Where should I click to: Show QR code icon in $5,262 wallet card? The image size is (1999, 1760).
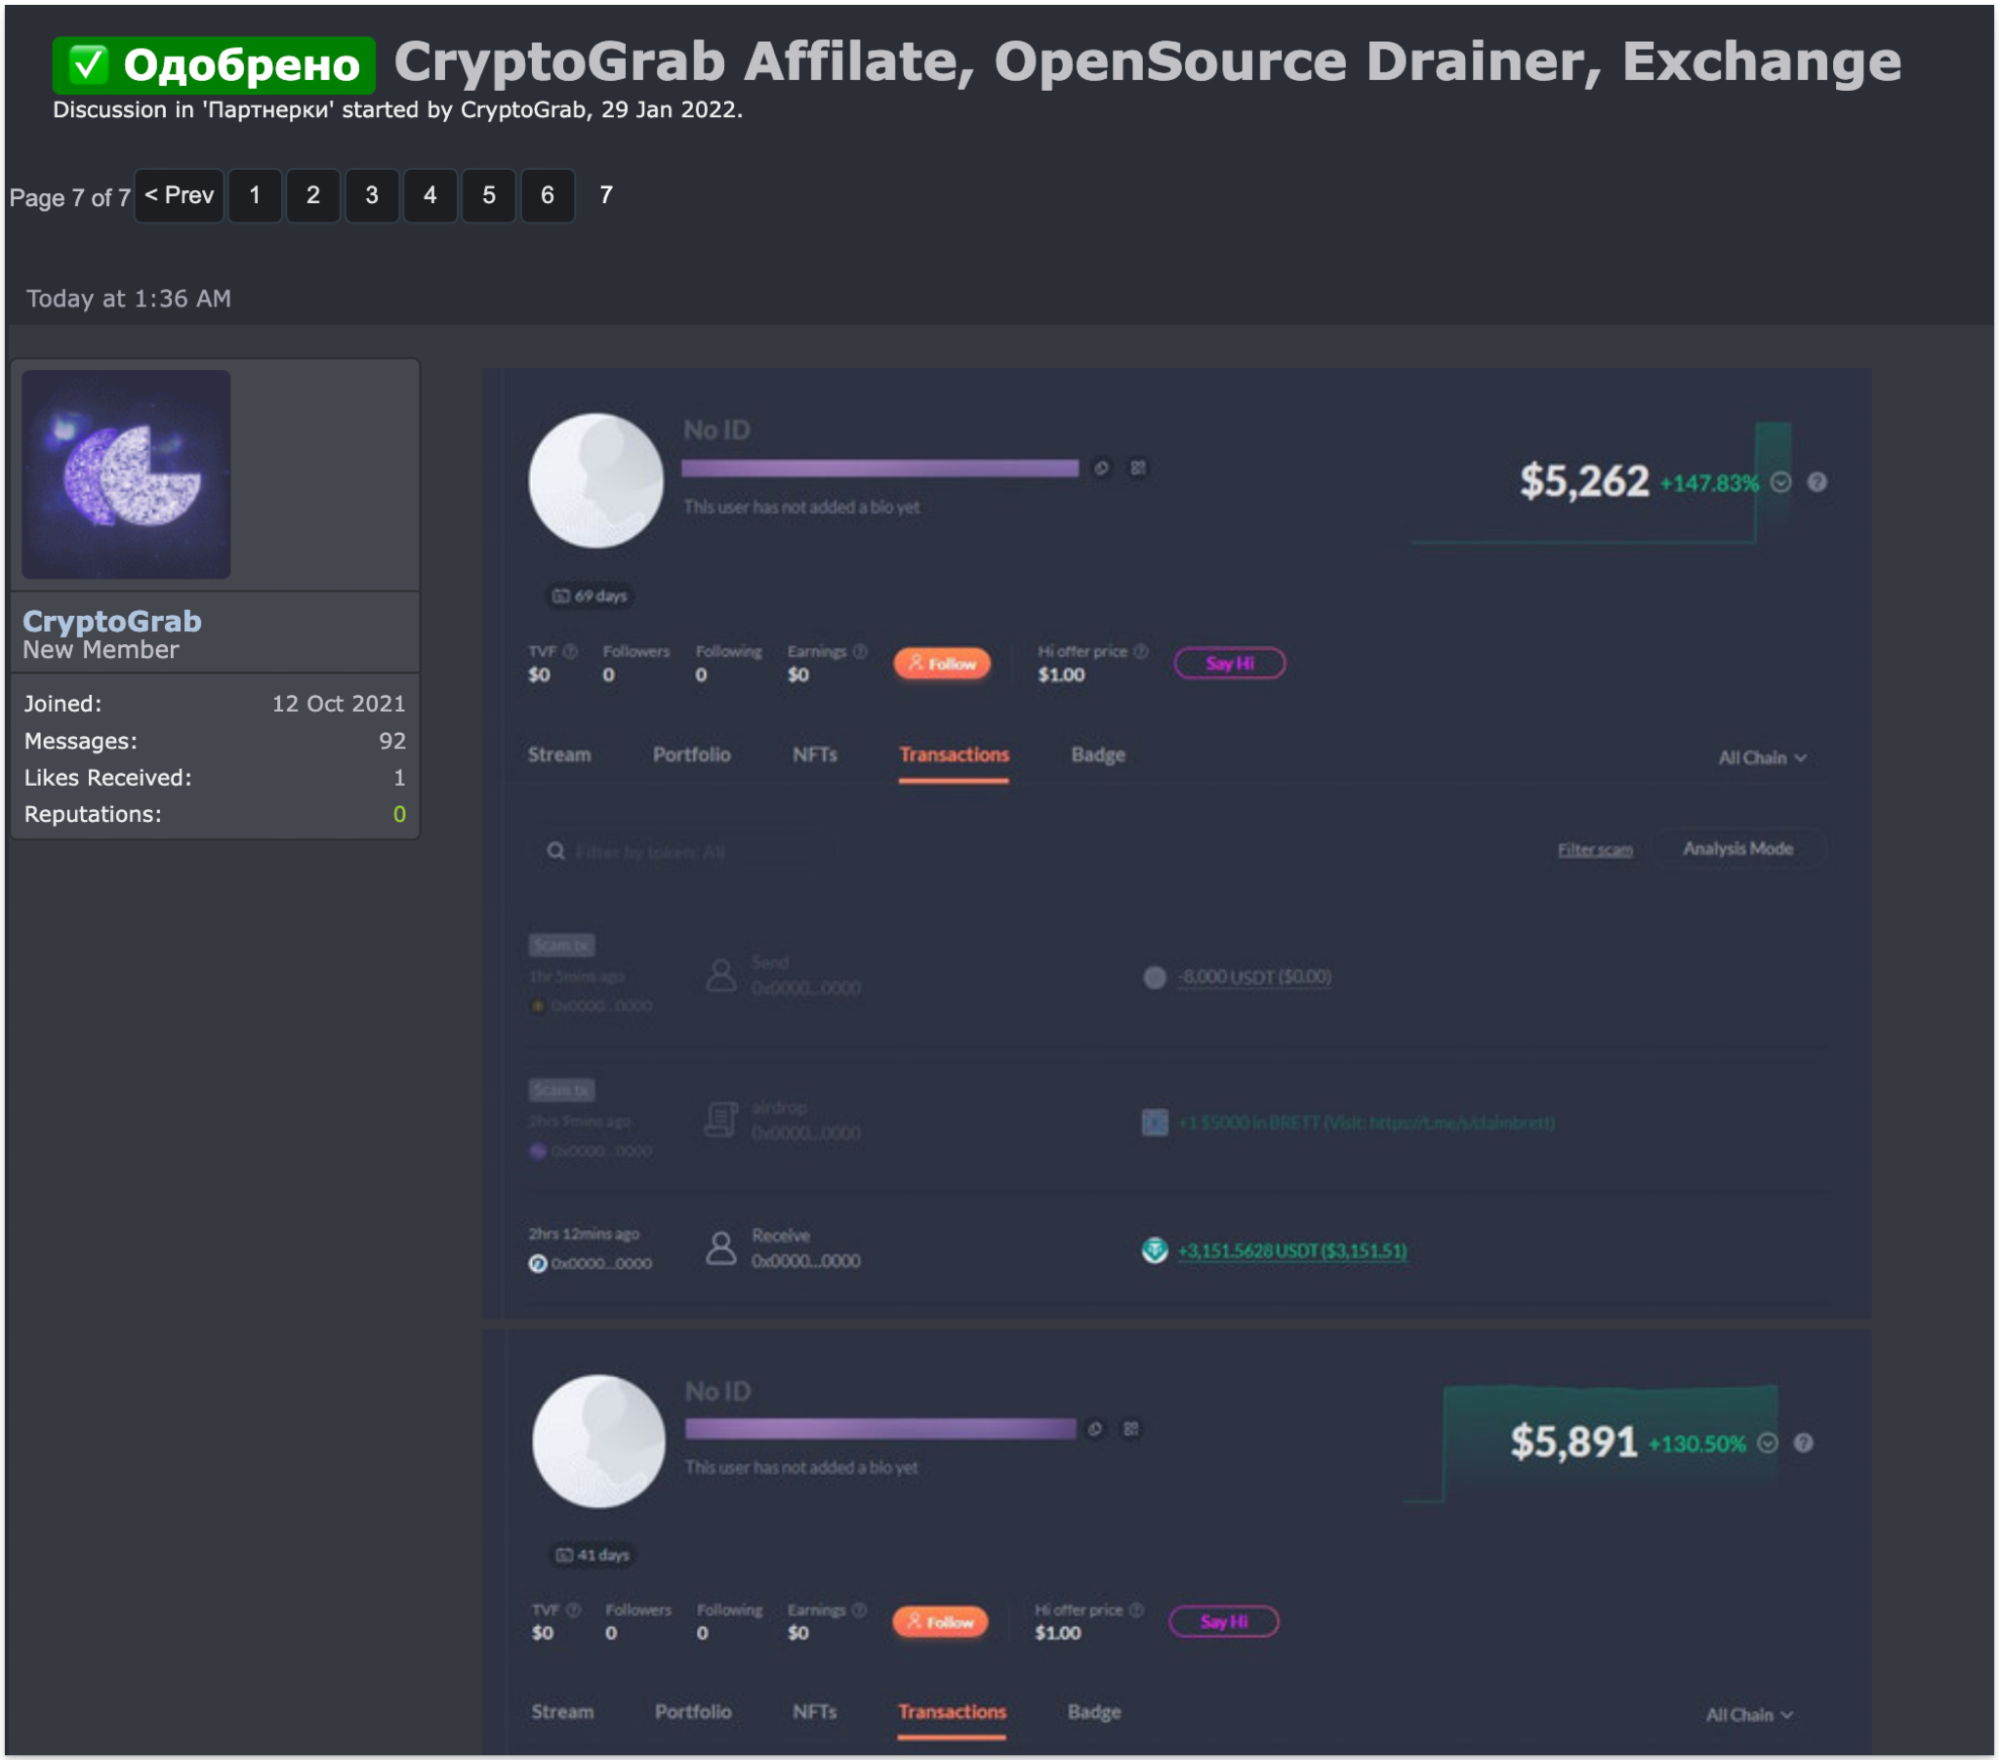[x=1138, y=468]
